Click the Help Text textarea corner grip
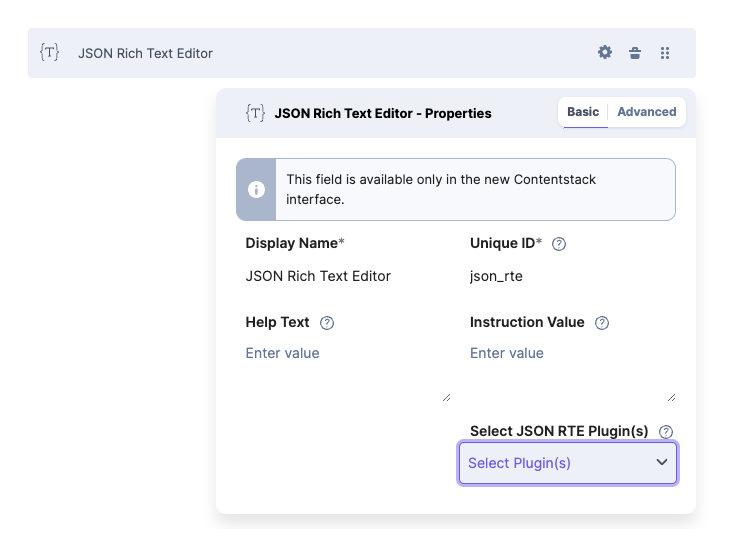 click(446, 398)
